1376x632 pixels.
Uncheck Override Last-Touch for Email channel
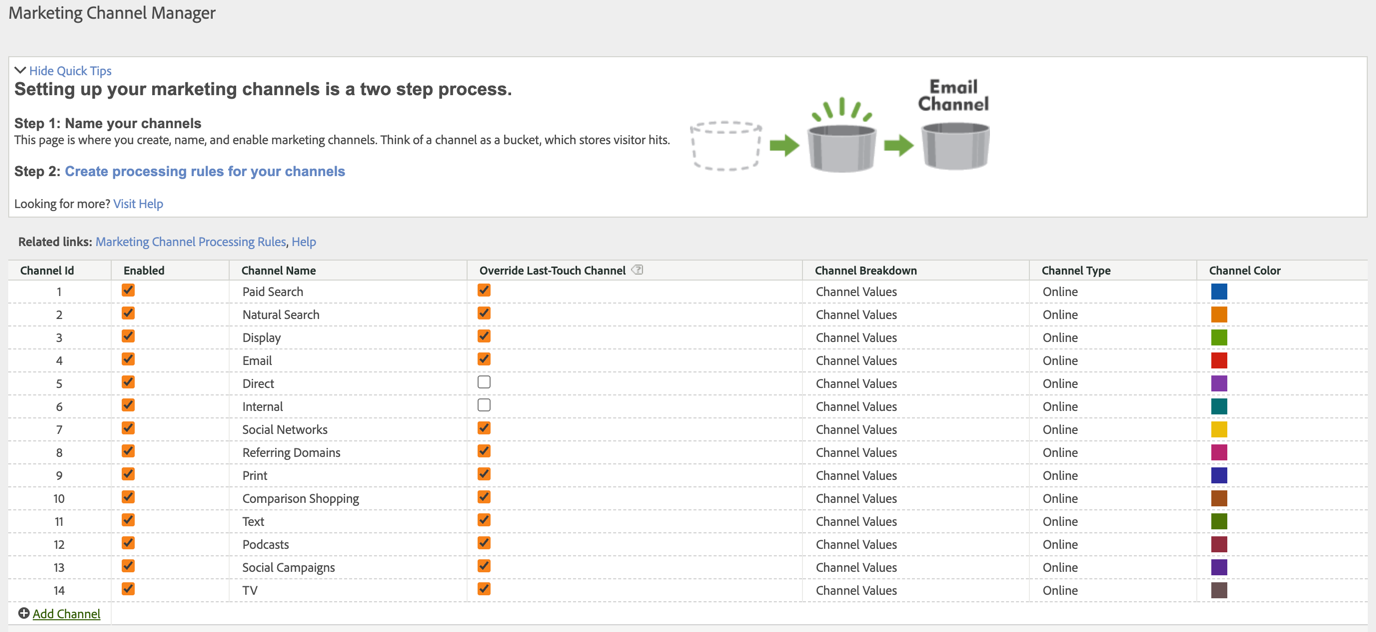point(484,360)
